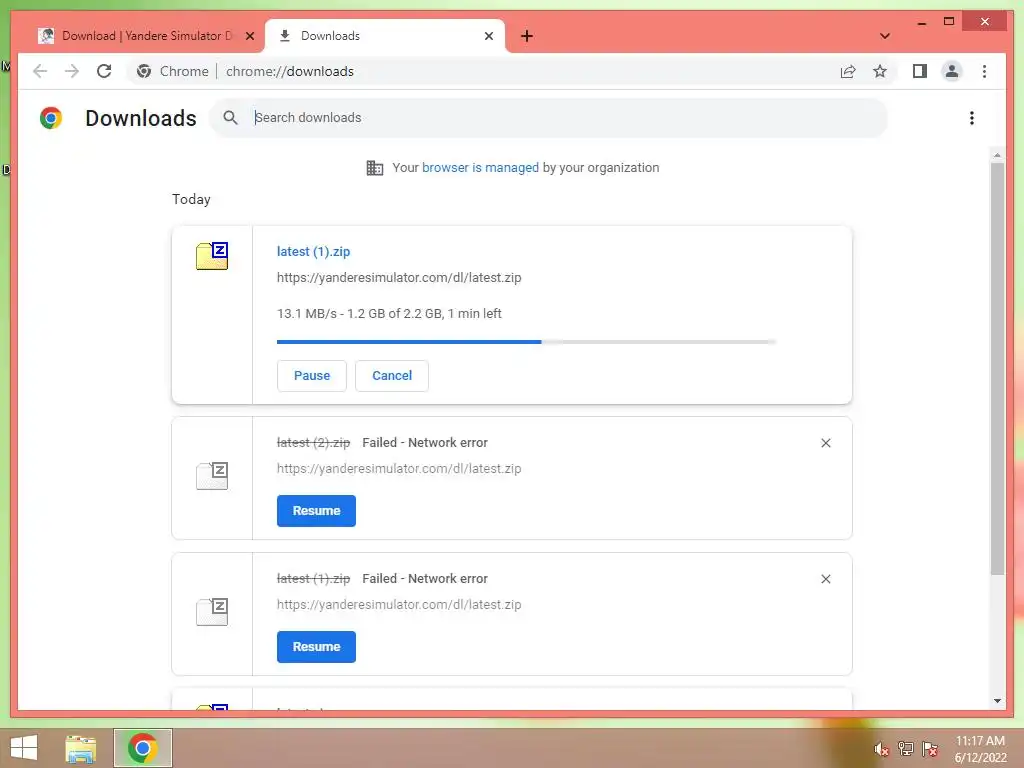Open the Downloads page more actions menu
This screenshot has width=1024, height=768.
[x=972, y=118]
